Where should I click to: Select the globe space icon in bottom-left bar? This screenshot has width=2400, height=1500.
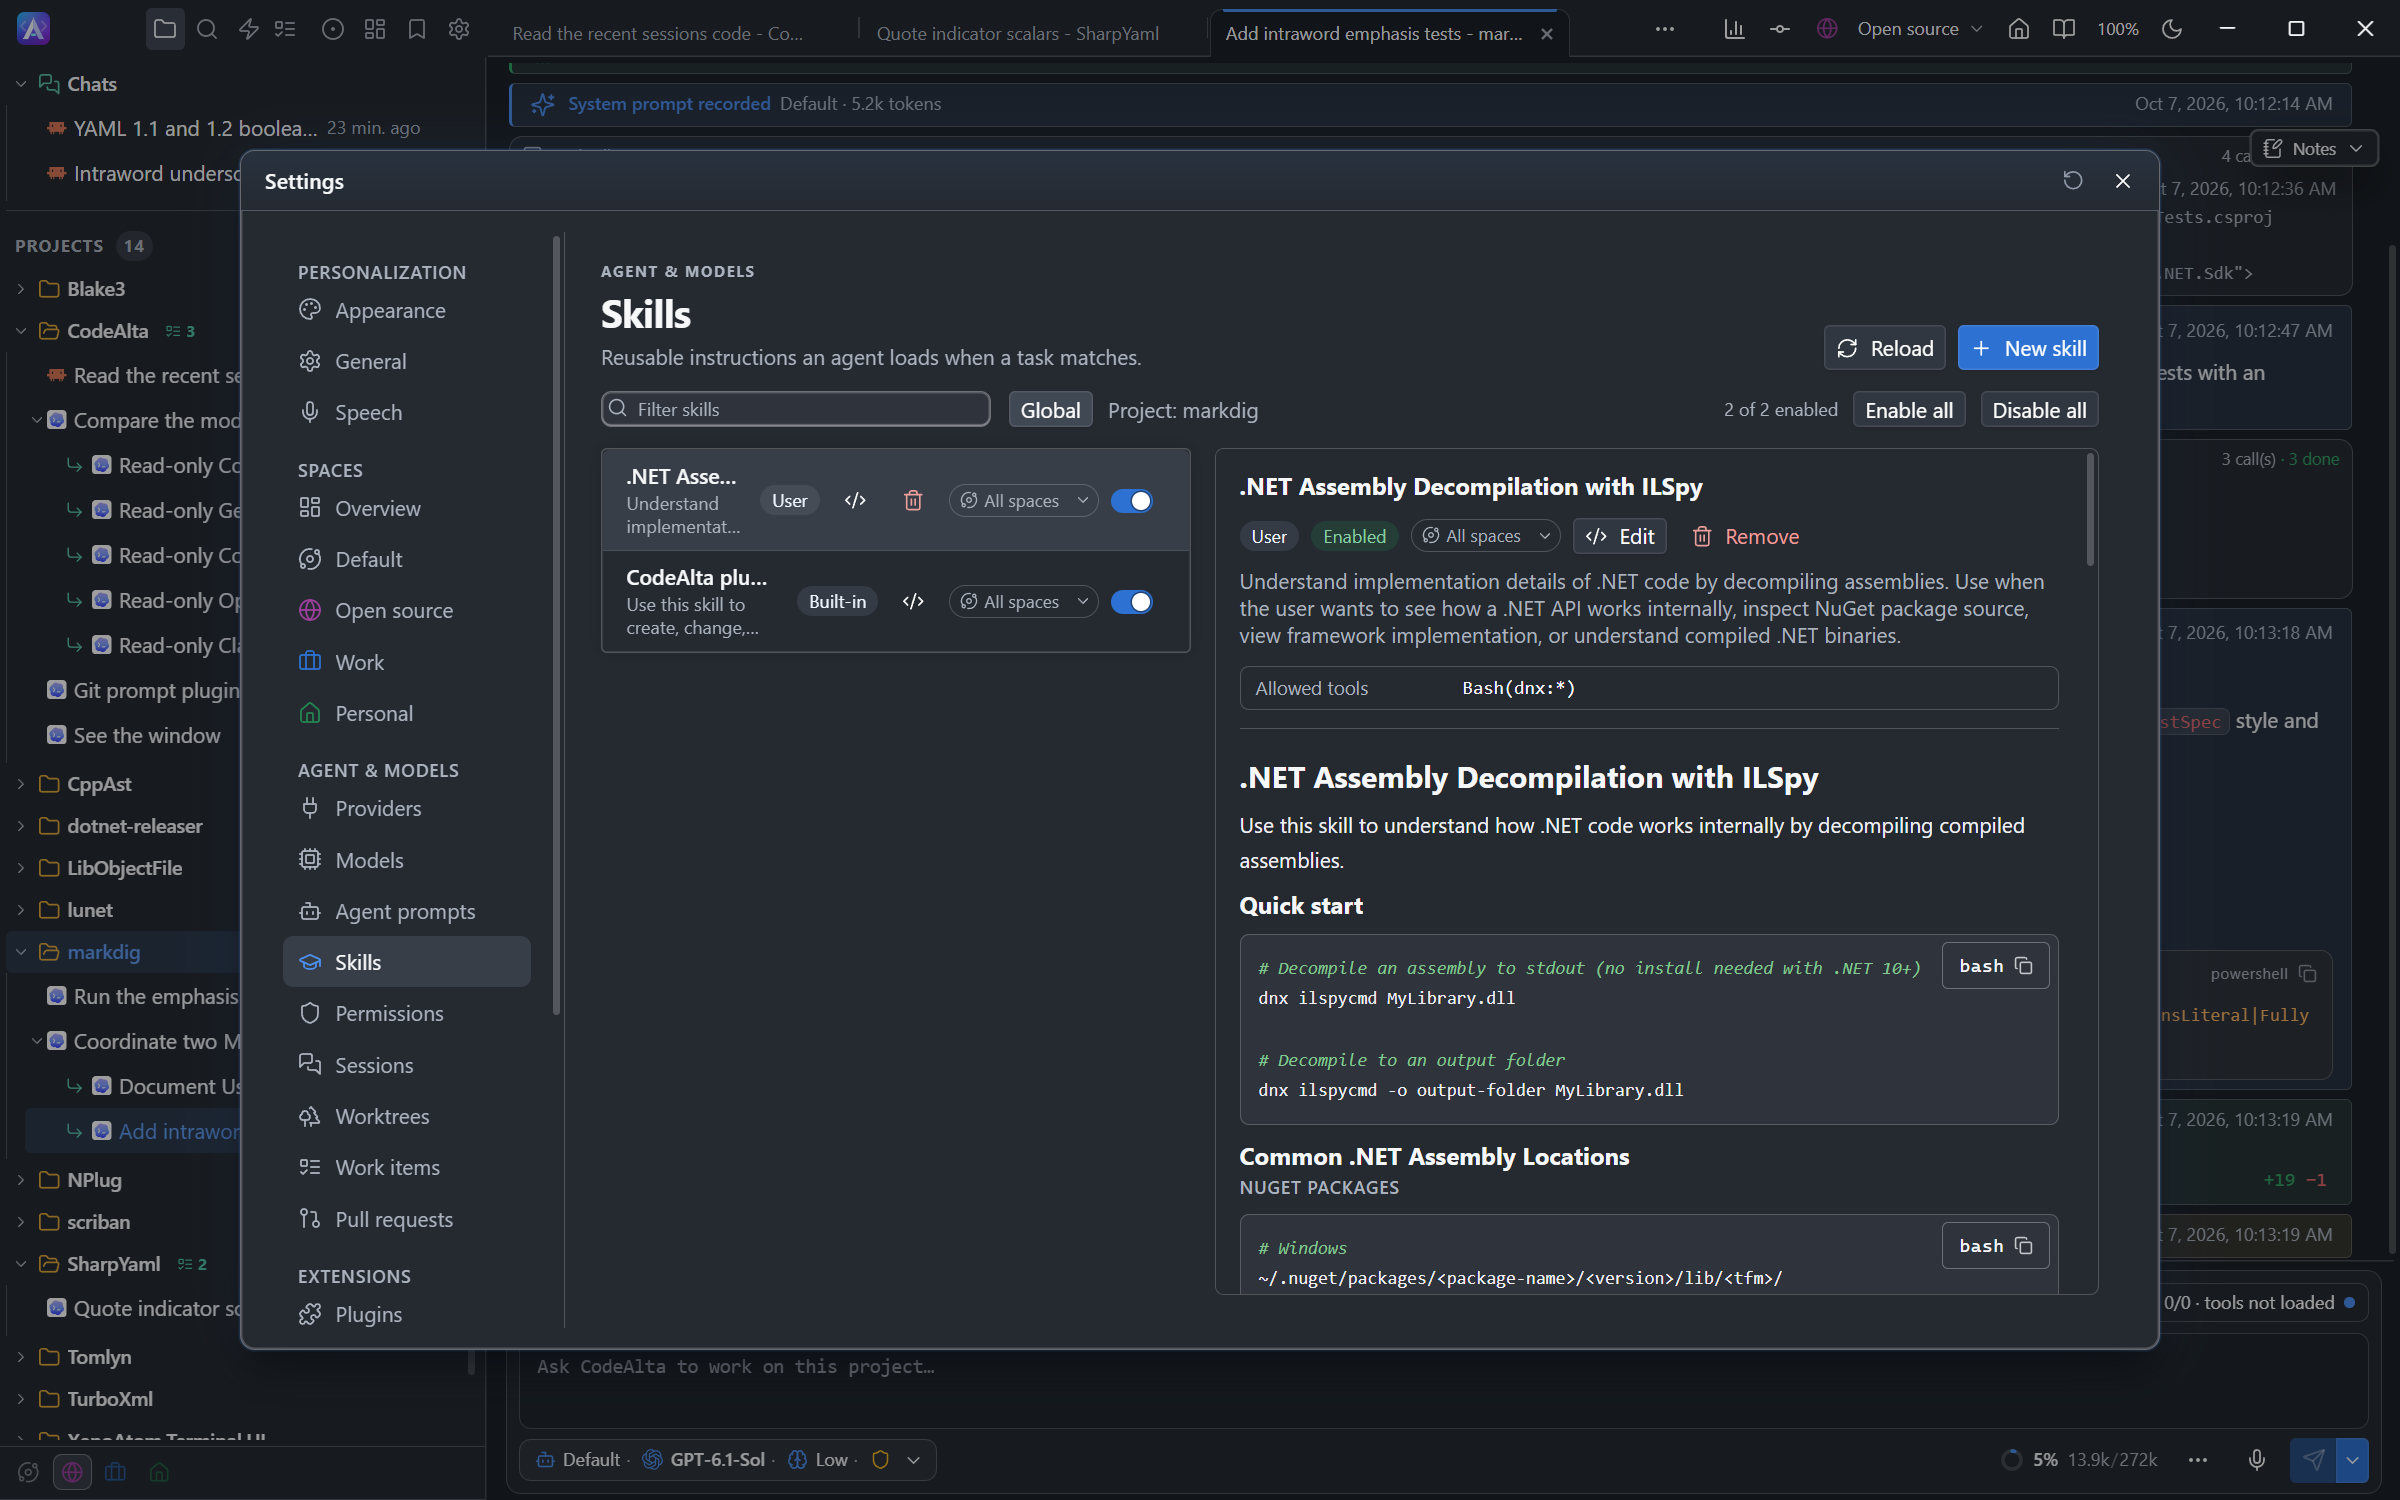(72, 1472)
